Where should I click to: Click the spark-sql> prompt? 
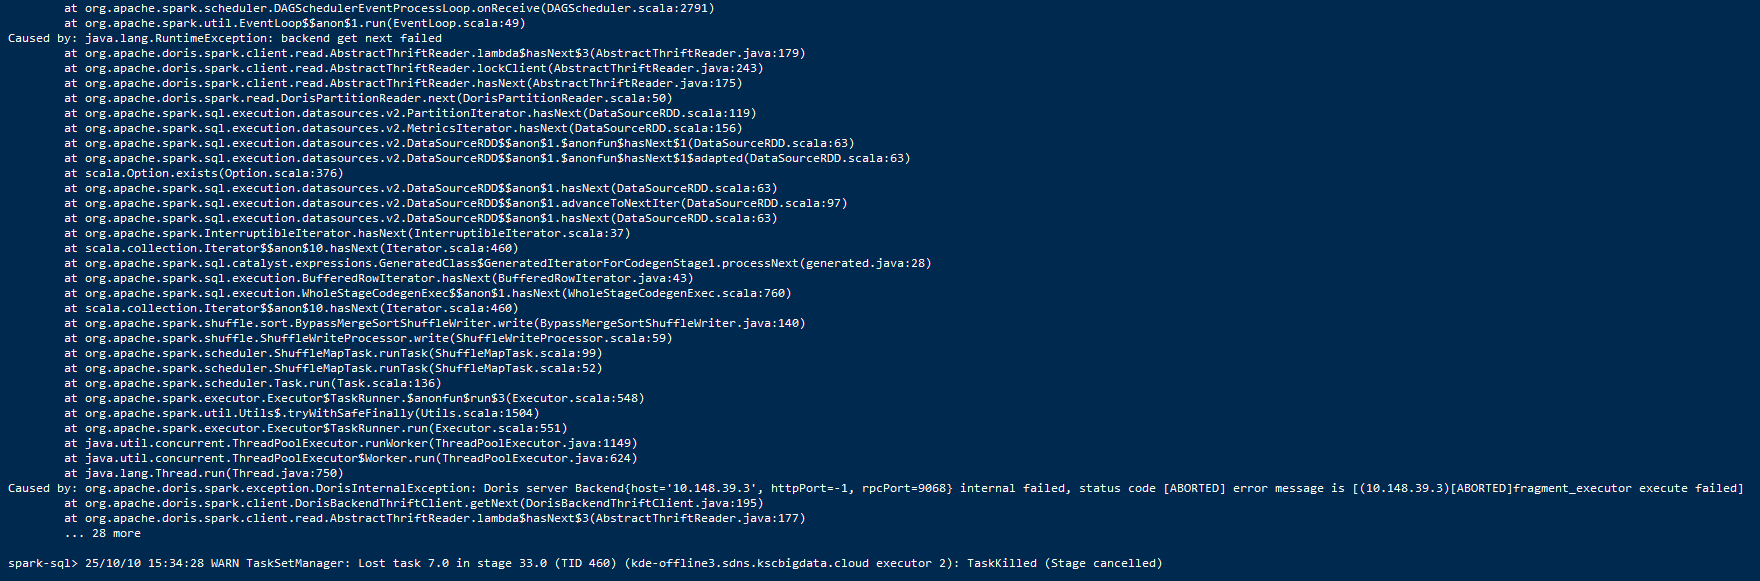41,564
